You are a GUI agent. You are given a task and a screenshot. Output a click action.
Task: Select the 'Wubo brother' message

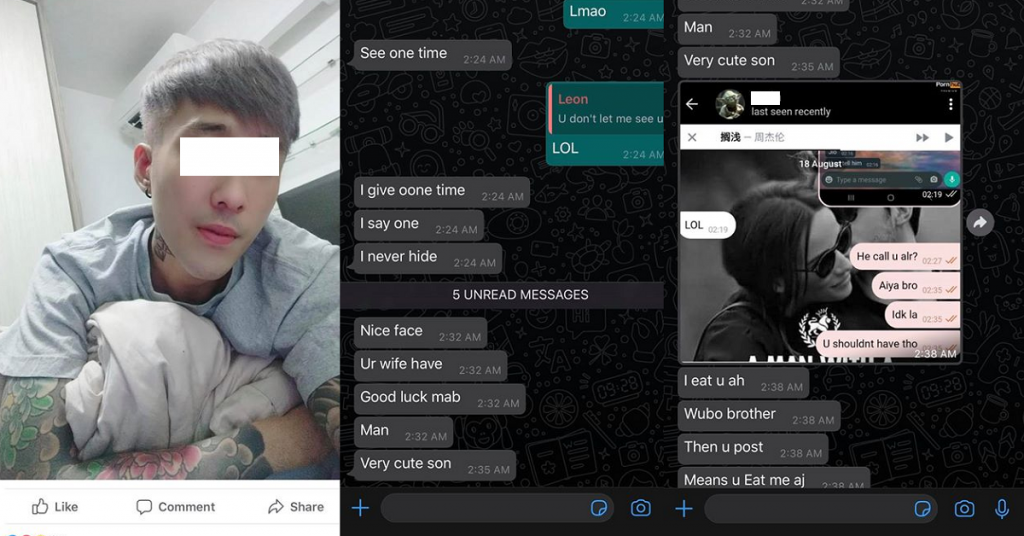(759, 417)
